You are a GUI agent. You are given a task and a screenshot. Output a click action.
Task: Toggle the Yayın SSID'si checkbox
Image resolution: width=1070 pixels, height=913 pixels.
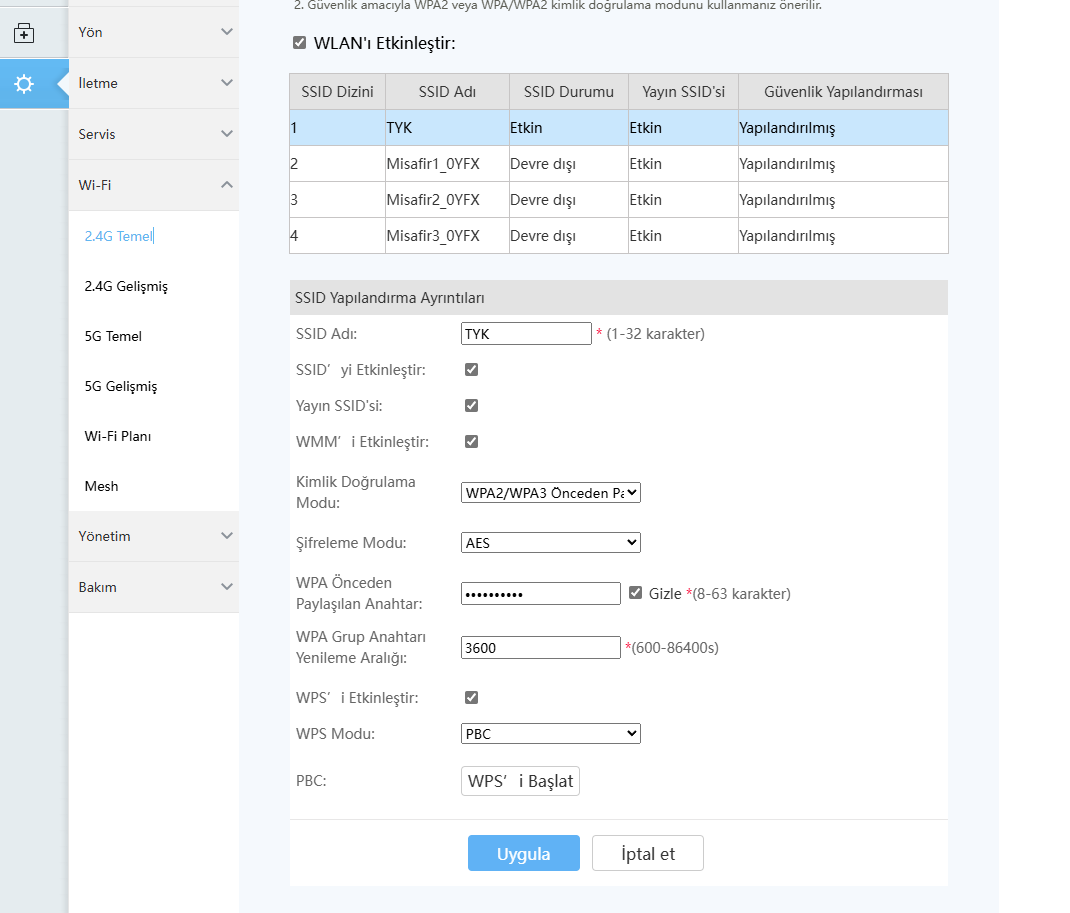[472, 406]
